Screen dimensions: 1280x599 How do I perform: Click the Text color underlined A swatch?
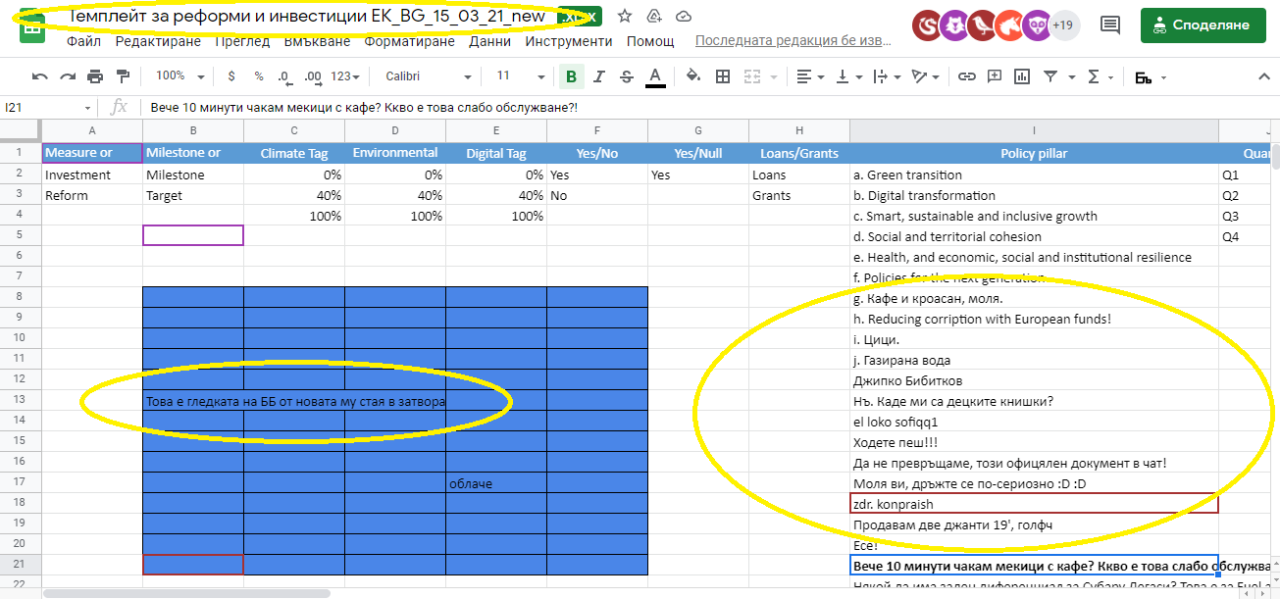click(x=655, y=76)
